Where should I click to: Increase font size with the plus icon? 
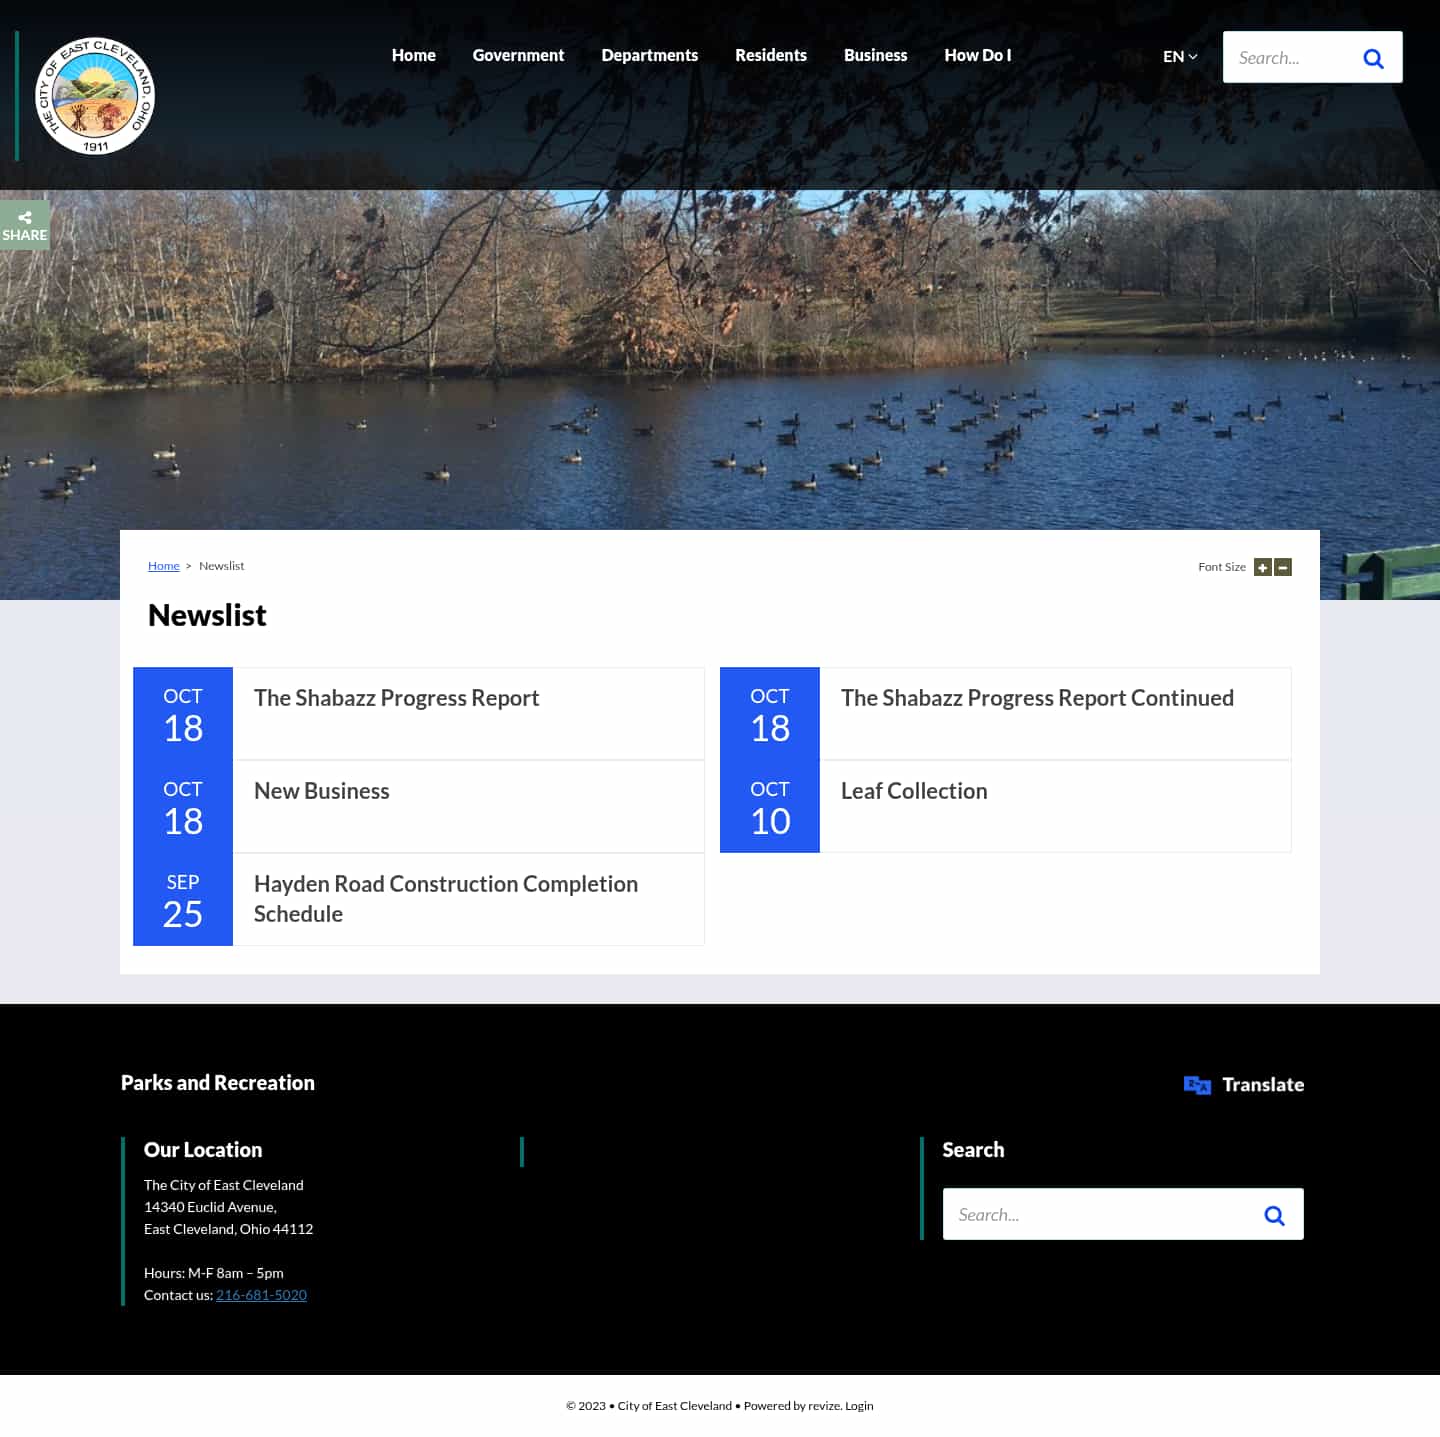click(x=1262, y=567)
